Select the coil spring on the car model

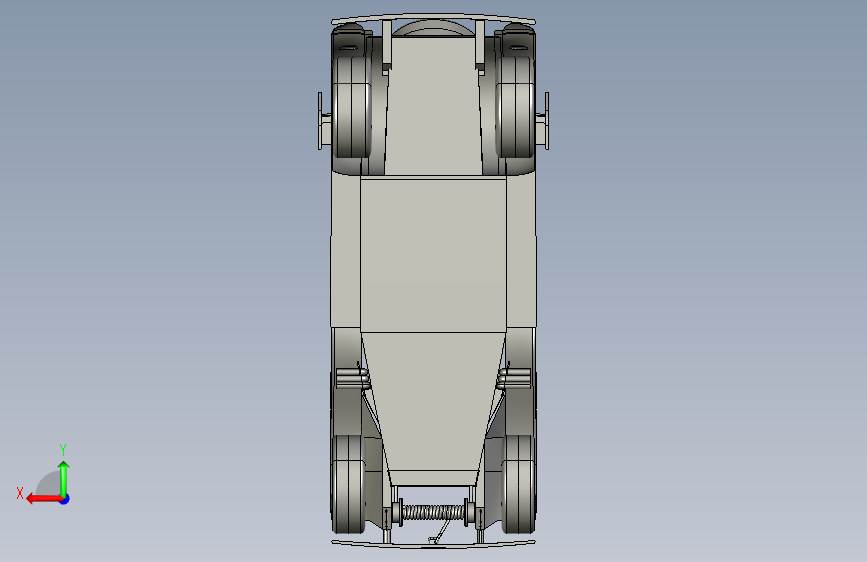[x=433, y=512]
